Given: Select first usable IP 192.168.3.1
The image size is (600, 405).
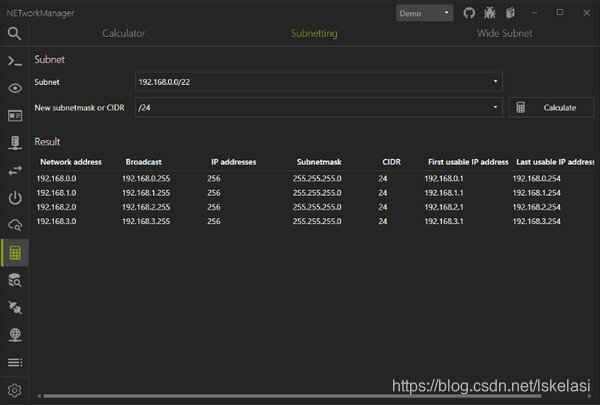Looking at the screenshot, I should pos(444,221).
